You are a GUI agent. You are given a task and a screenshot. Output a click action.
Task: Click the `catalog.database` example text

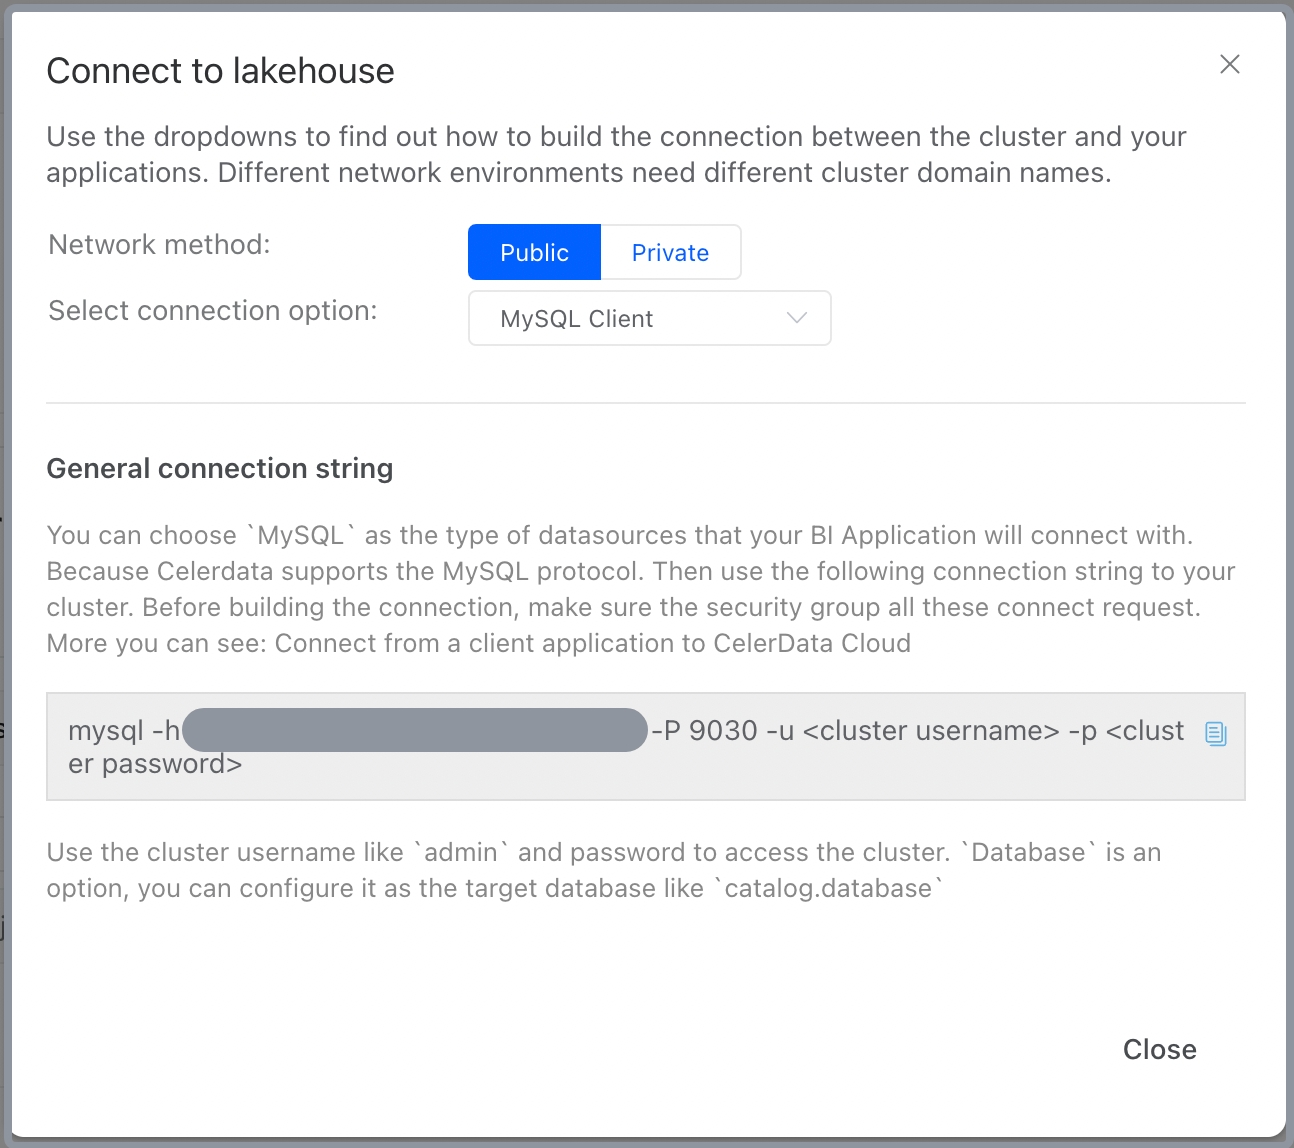(x=829, y=889)
